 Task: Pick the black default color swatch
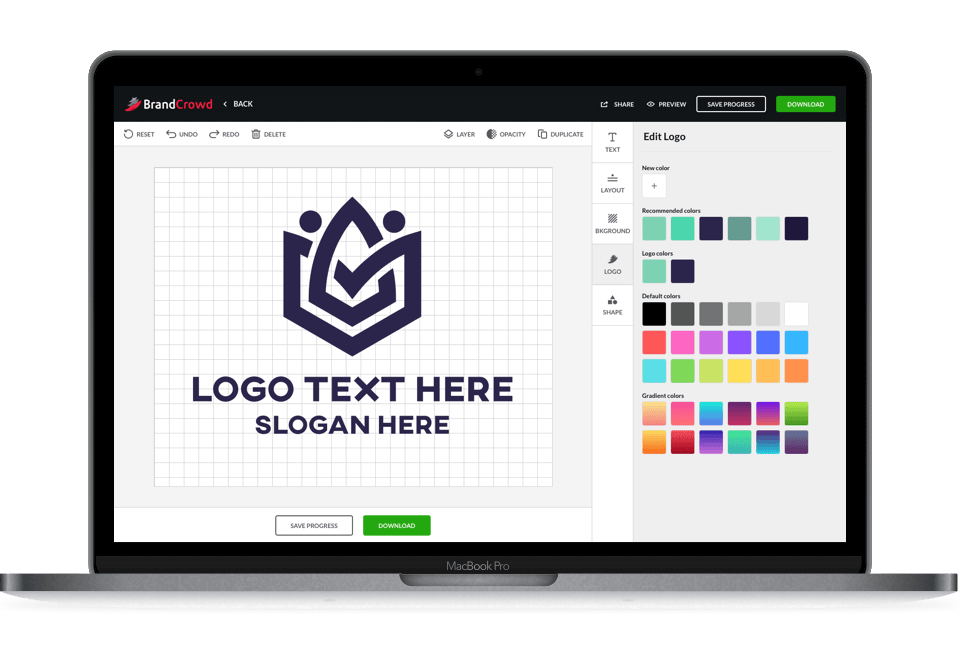coord(654,314)
